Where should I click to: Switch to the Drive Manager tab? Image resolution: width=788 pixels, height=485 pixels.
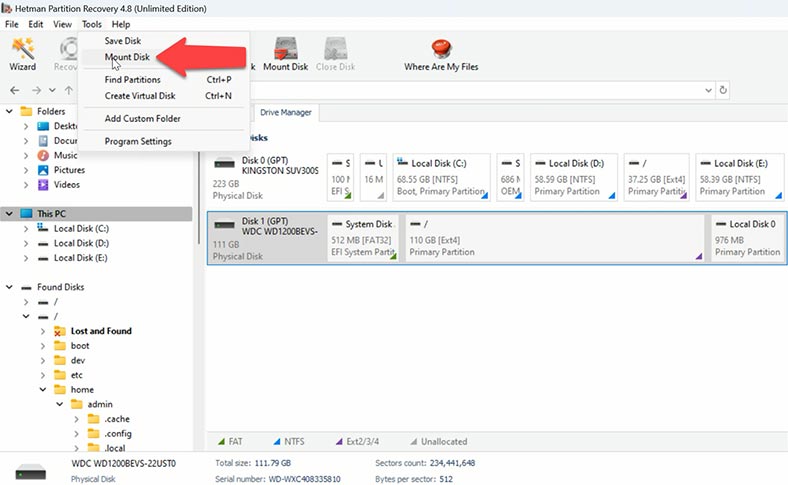(285, 113)
